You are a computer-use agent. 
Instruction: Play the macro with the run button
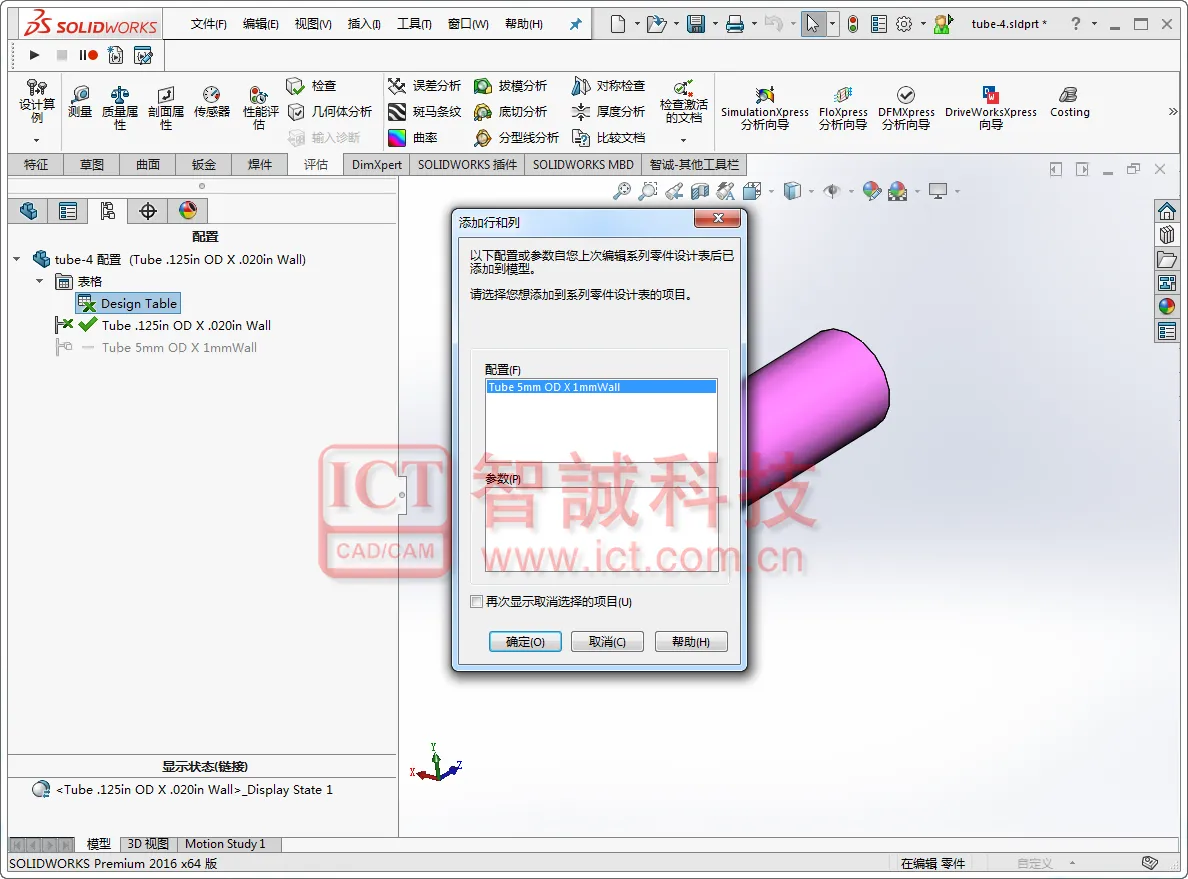pos(34,55)
